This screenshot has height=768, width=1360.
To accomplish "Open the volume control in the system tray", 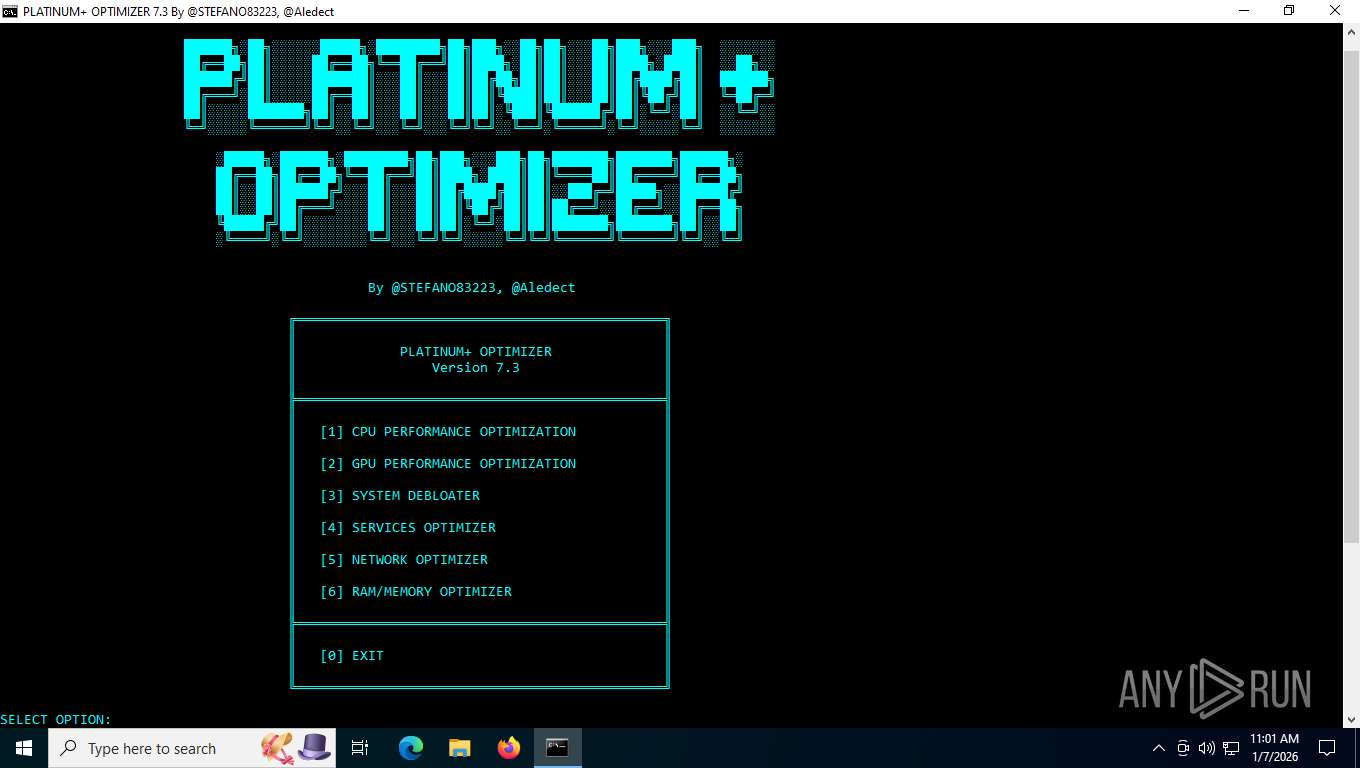I will 1206,748.
